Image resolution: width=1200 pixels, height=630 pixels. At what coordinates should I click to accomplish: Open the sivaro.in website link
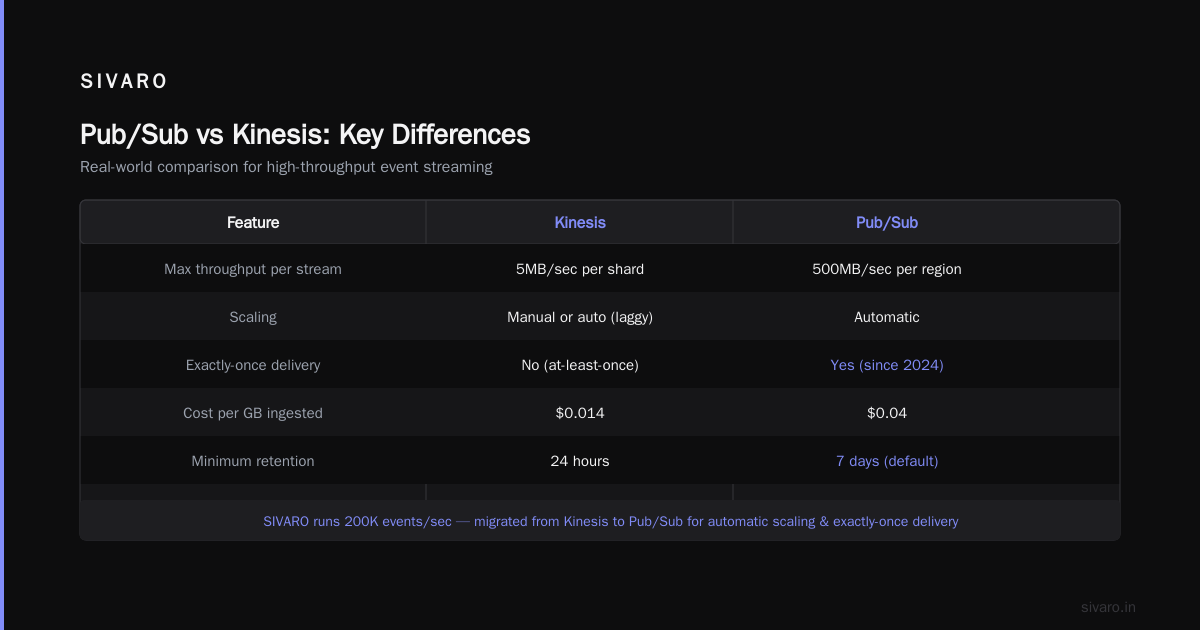1108,607
